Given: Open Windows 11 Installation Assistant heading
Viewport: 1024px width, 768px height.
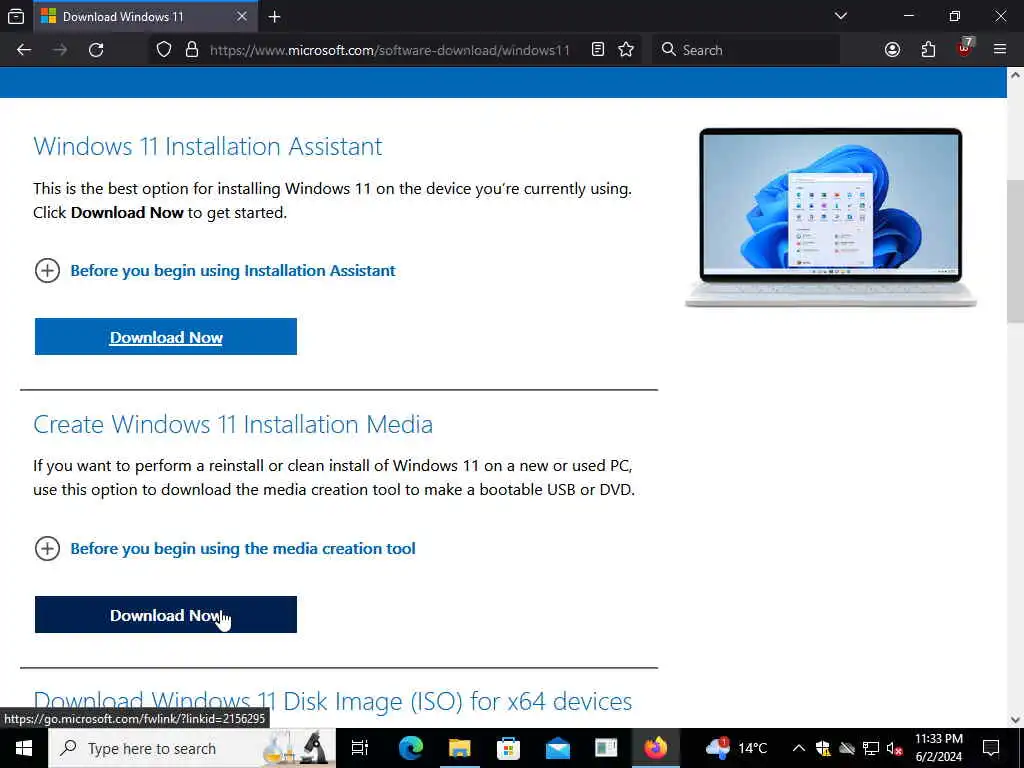Looking at the screenshot, I should [x=208, y=146].
